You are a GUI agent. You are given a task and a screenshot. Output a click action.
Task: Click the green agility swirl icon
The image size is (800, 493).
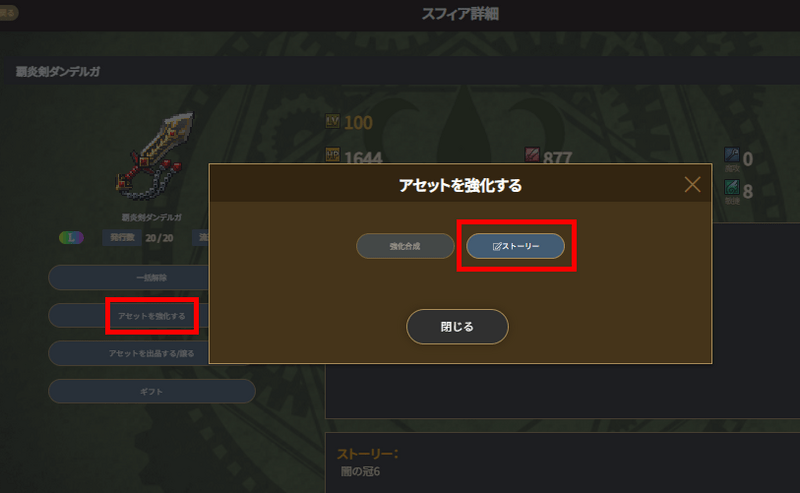coord(732,187)
